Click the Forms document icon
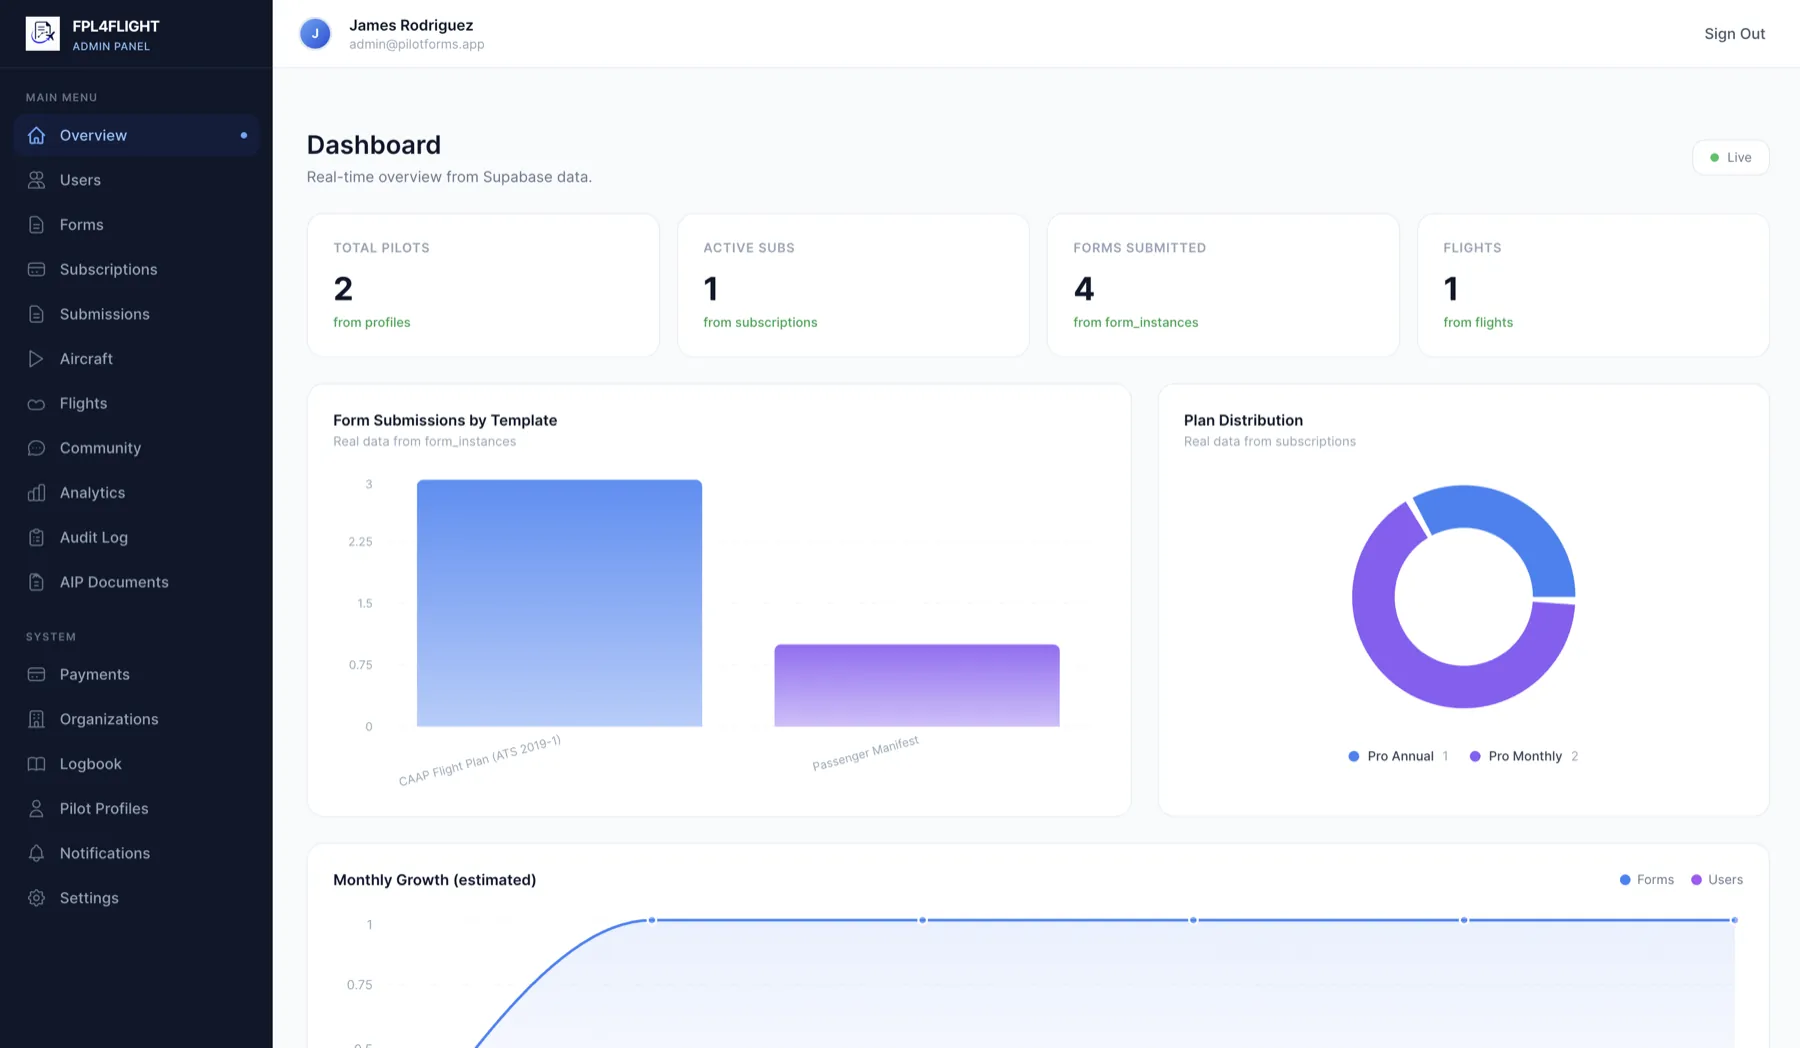Image resolution: width=1800 pixels, height=1048 pixels. point(36,225)
